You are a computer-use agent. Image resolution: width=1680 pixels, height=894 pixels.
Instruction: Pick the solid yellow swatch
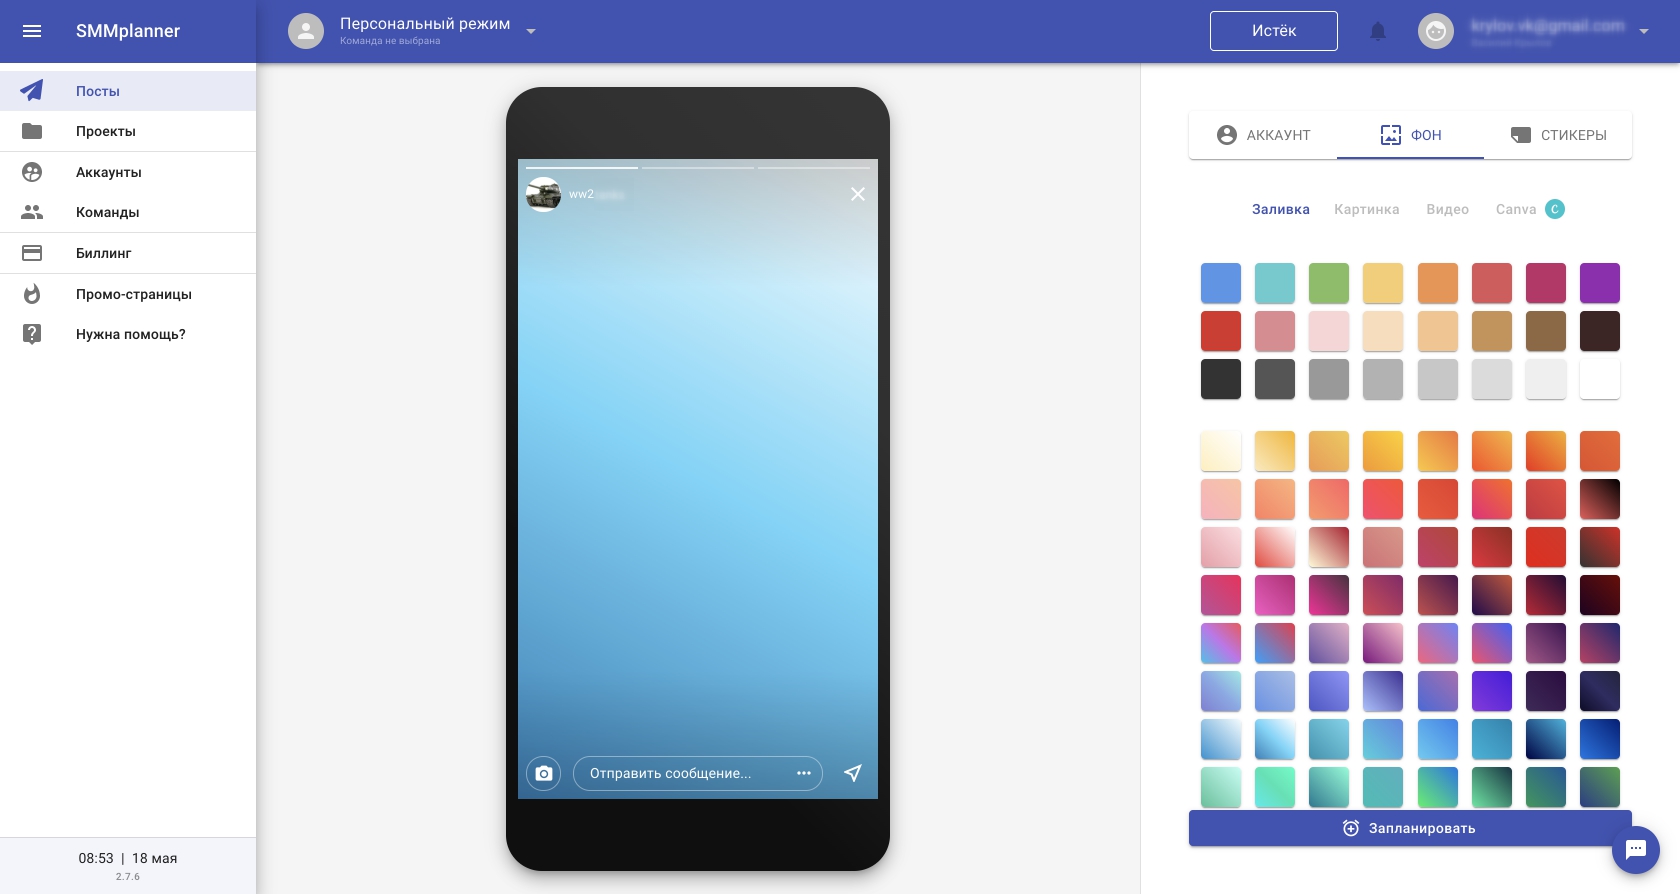pos(1383,283)
